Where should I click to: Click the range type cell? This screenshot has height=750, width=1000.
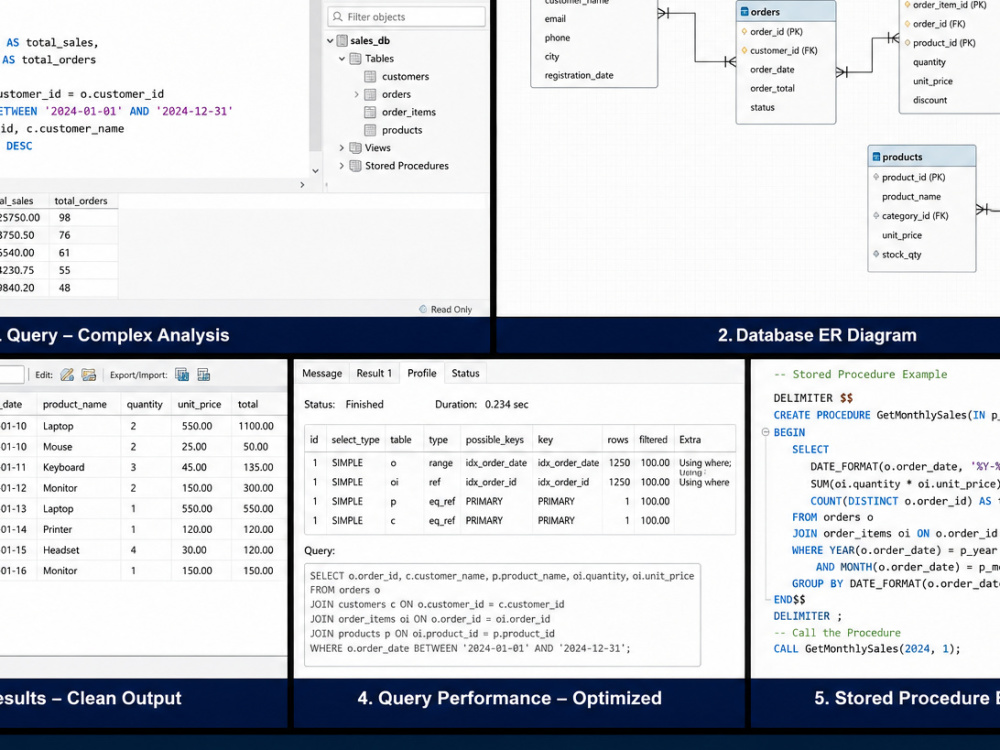[441, 463]
